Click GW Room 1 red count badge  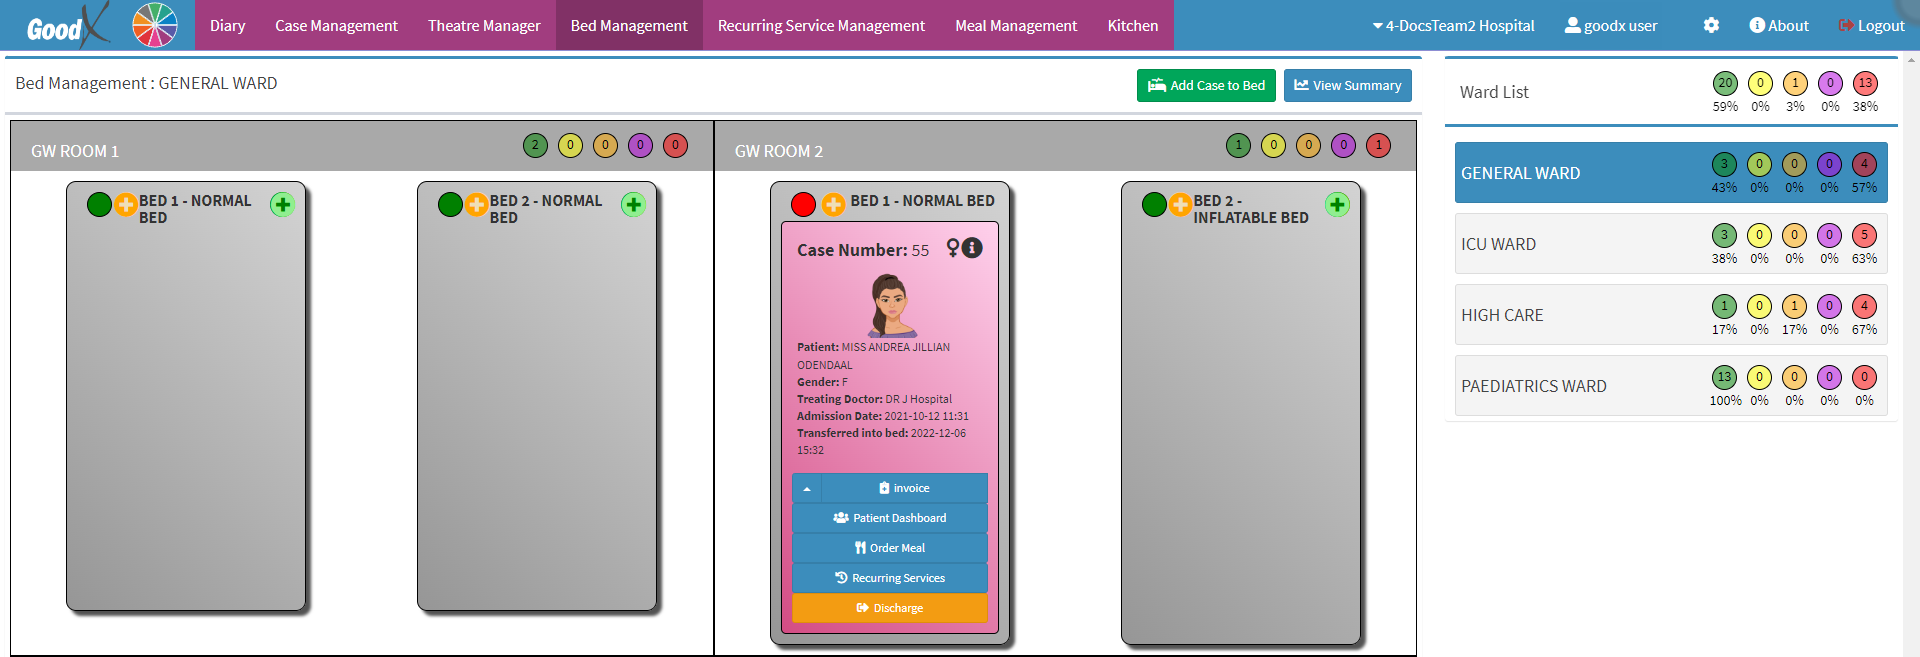(675, 145)
